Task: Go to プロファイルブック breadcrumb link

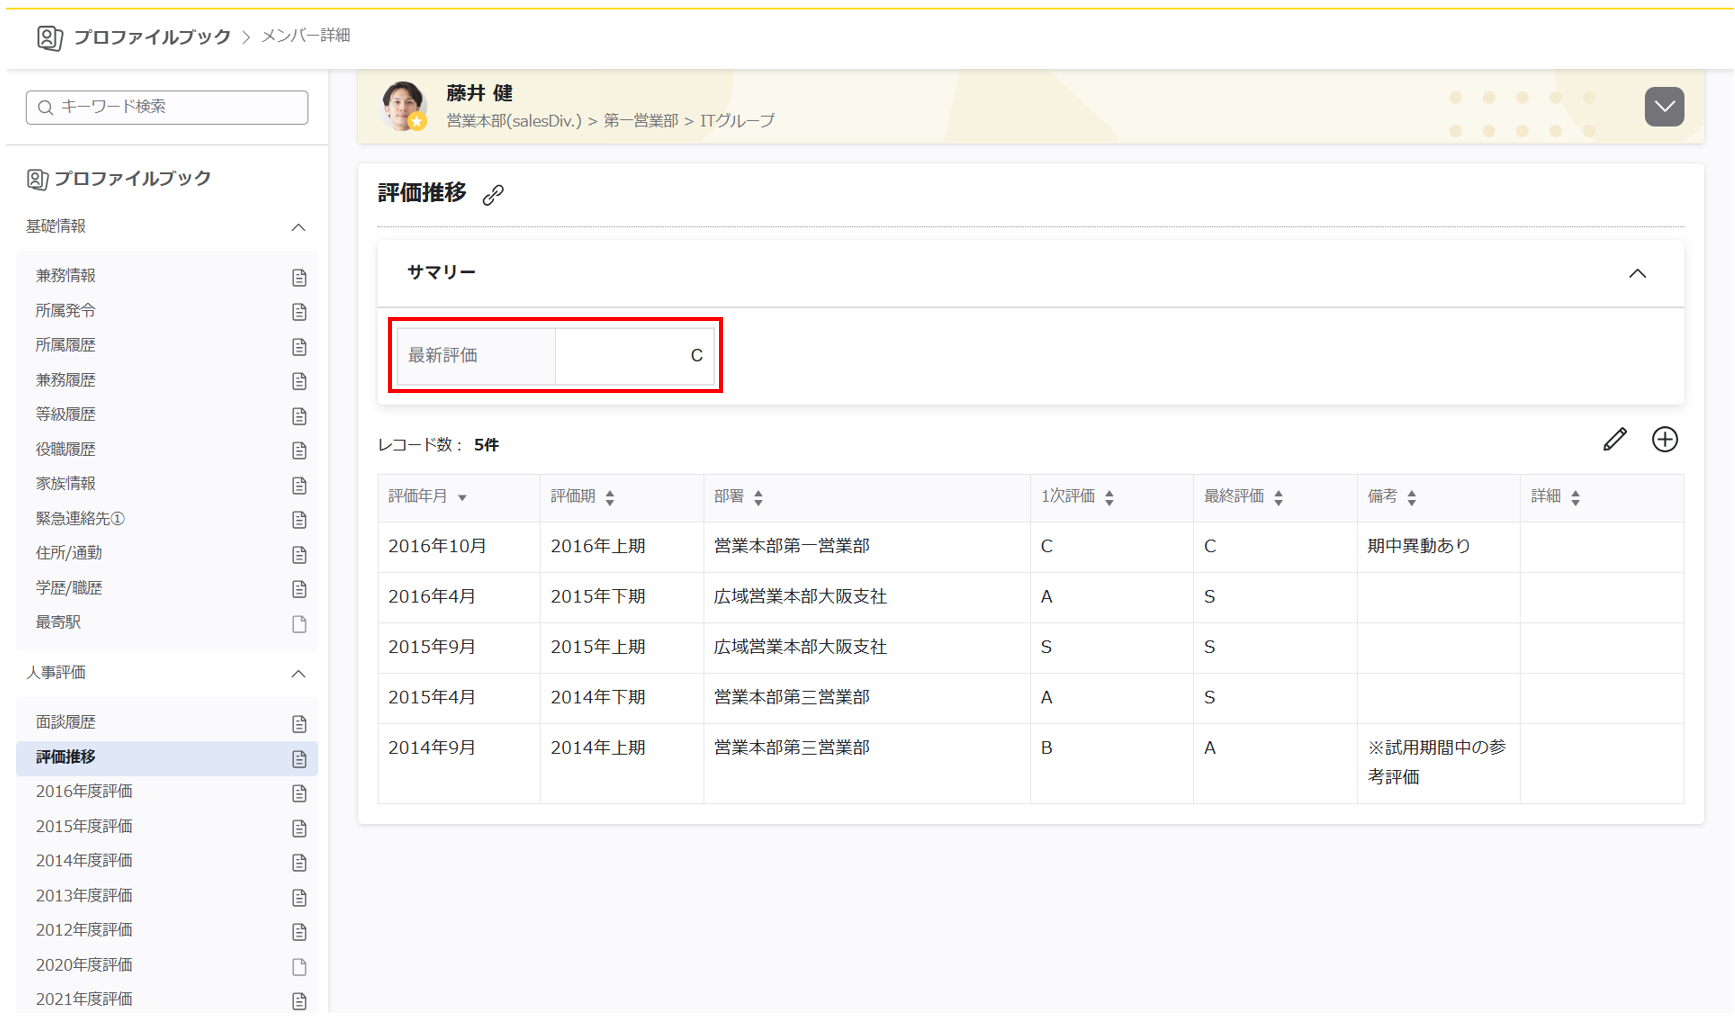Action: tap(152, 37)
